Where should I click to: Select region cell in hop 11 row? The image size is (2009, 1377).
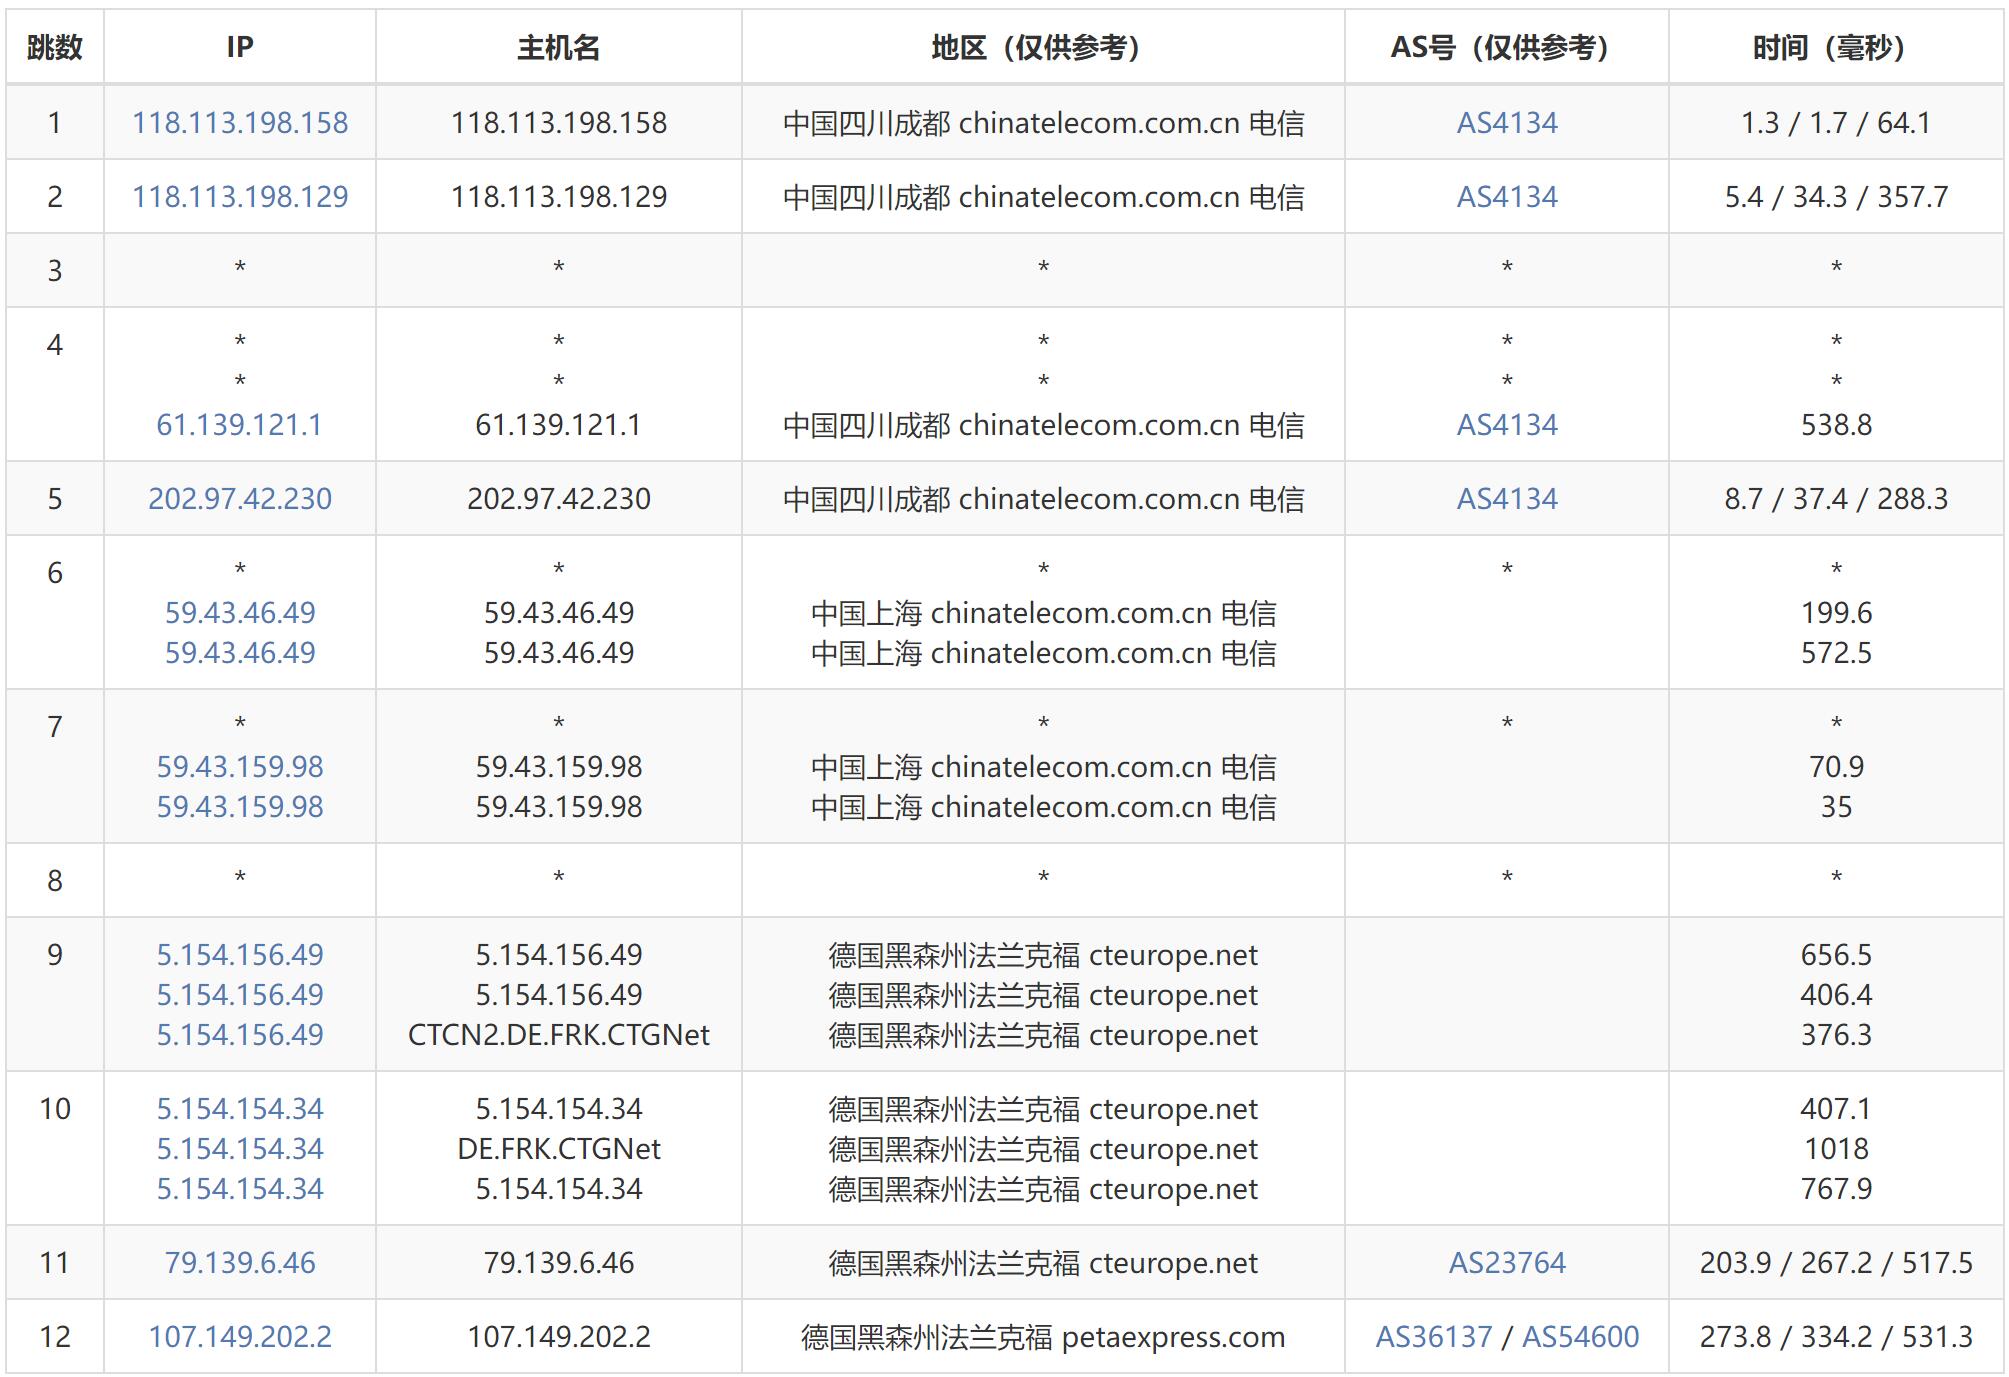[1043, 1263]
